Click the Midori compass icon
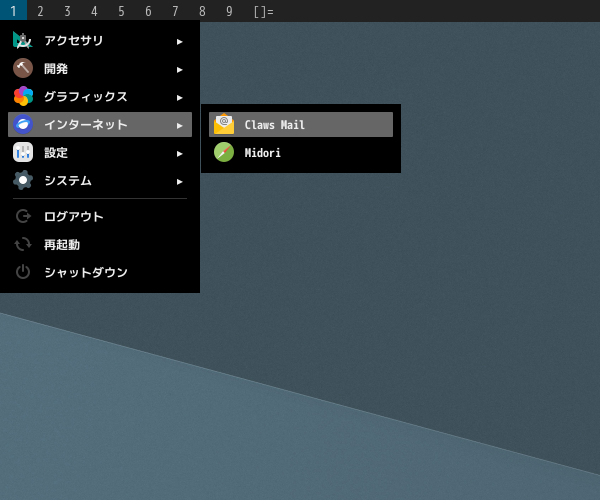The height and width of the screenshot is (500, 600). coord(224,152)
